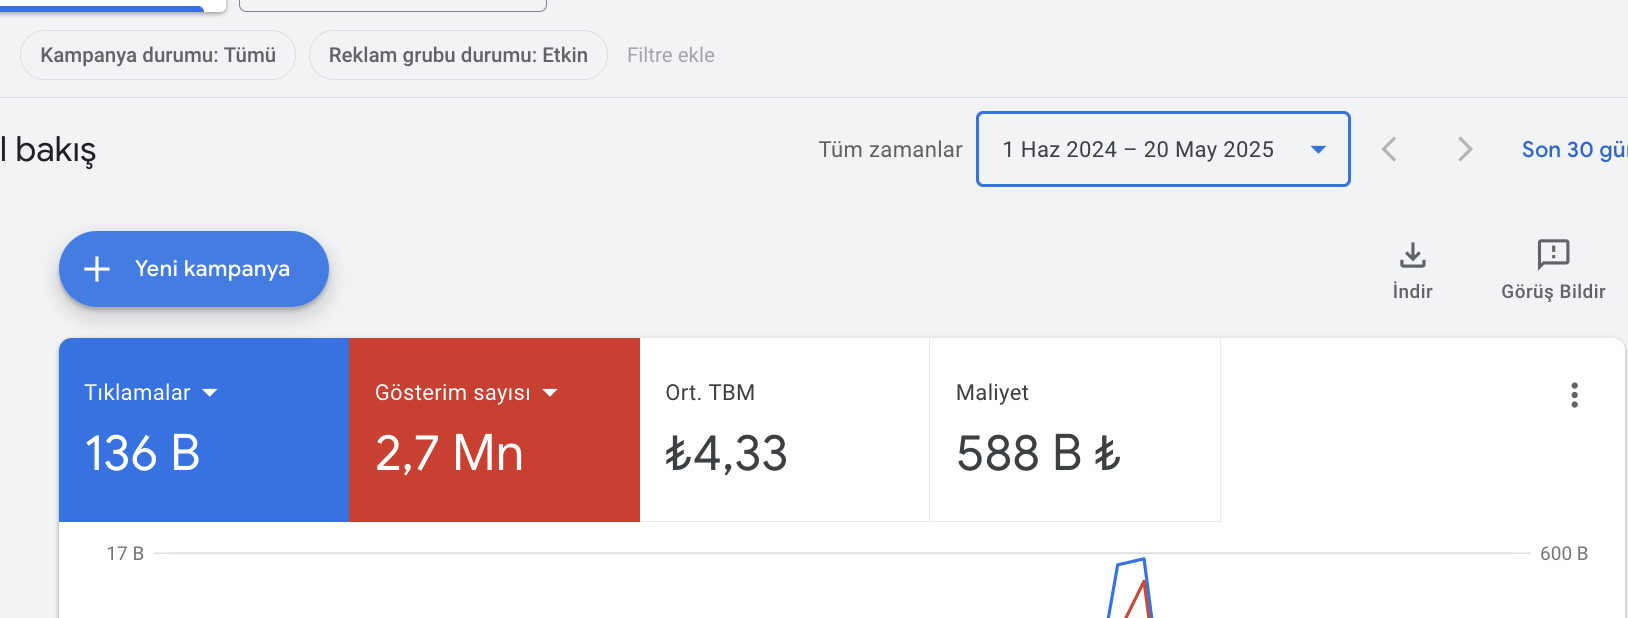Click the İndir download icon
The height and width of the screenshot is (618, 1628).
pyautogui.click(x=1412, y=255)
